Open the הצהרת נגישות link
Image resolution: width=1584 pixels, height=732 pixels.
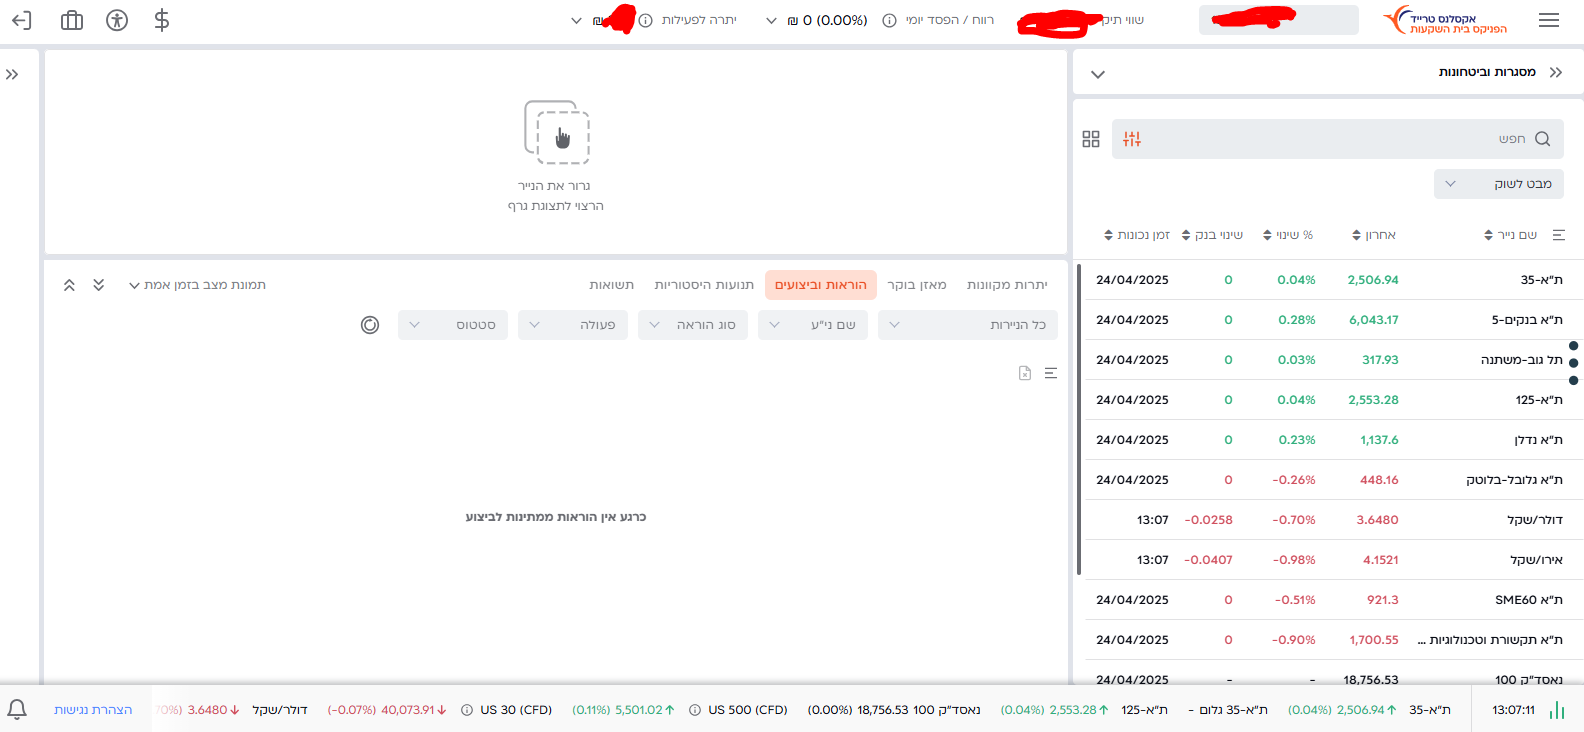tap(93, 710)
